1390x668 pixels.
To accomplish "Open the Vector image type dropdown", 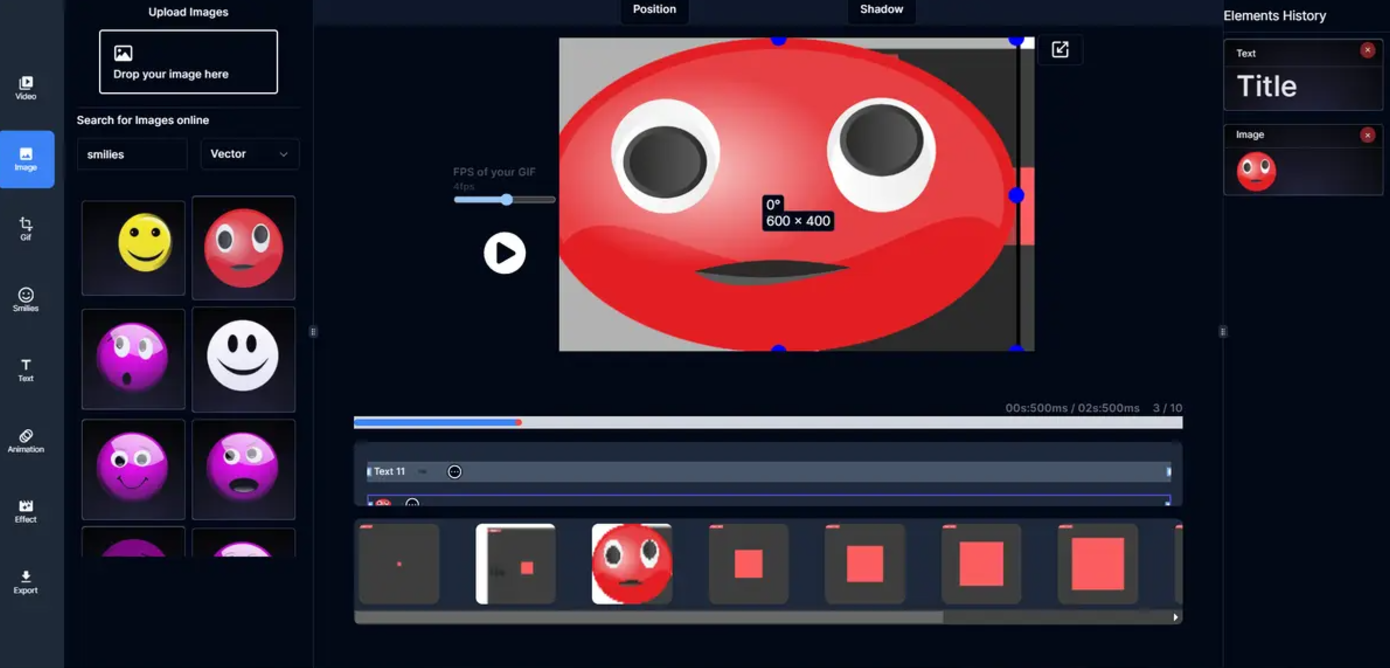I will pyautogui.click(x=249, y=153).
